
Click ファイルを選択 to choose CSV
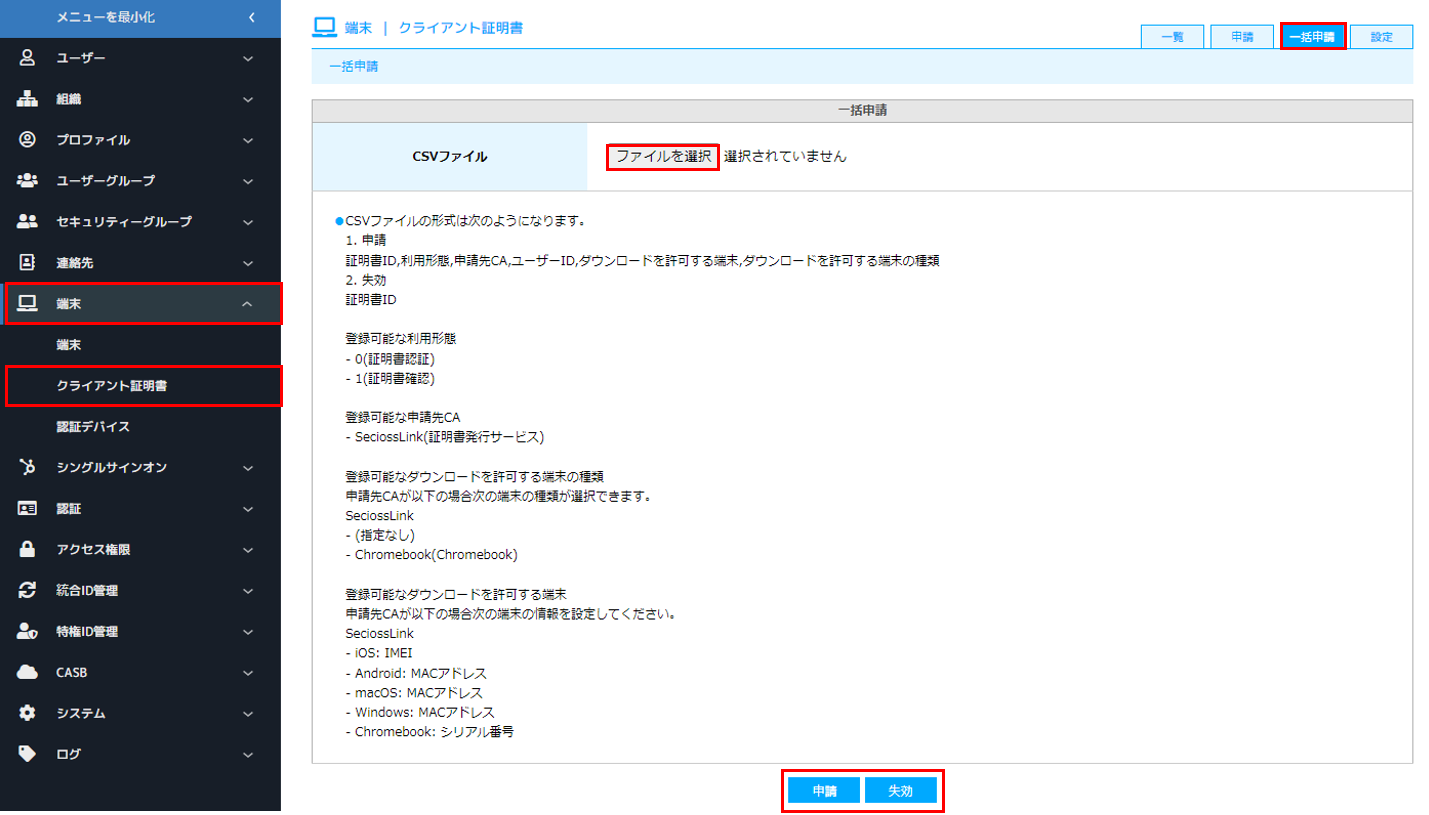click(x=663, y=157)
